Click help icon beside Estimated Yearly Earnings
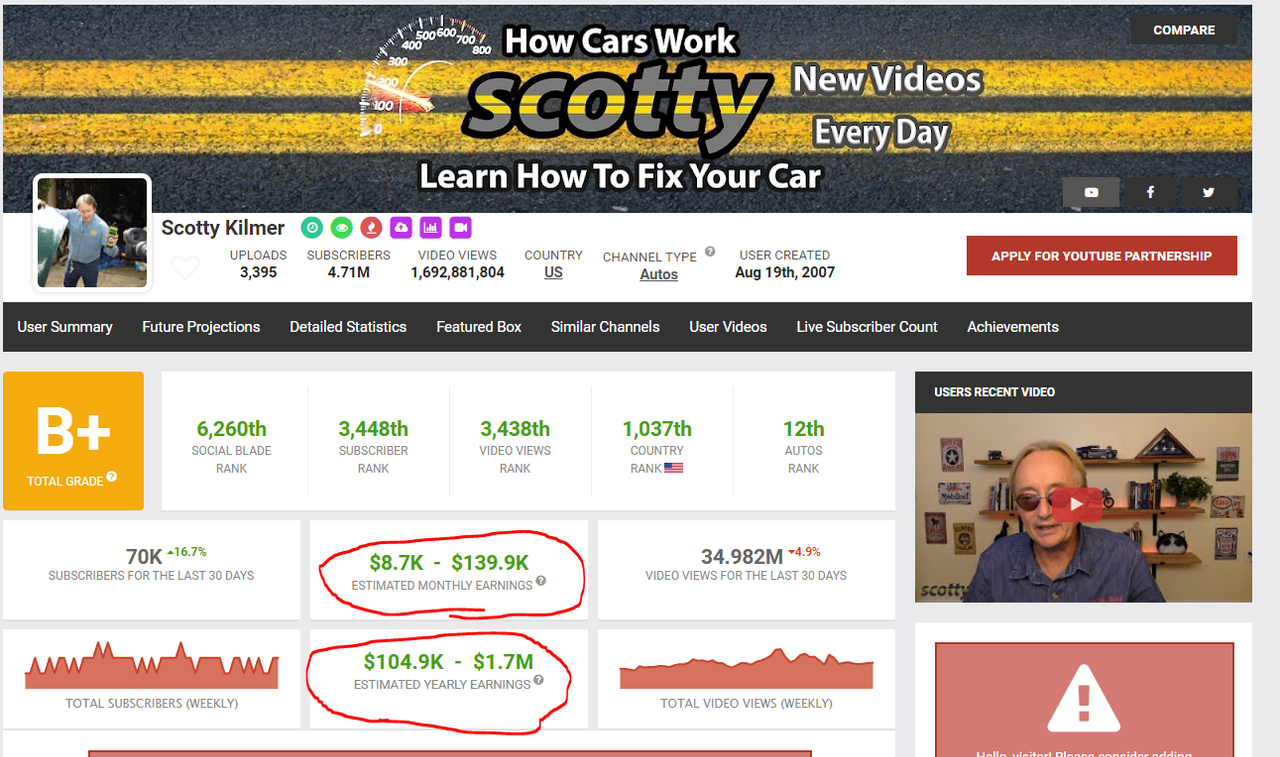This screenshot has width=1280, height=757. [539, 680]
